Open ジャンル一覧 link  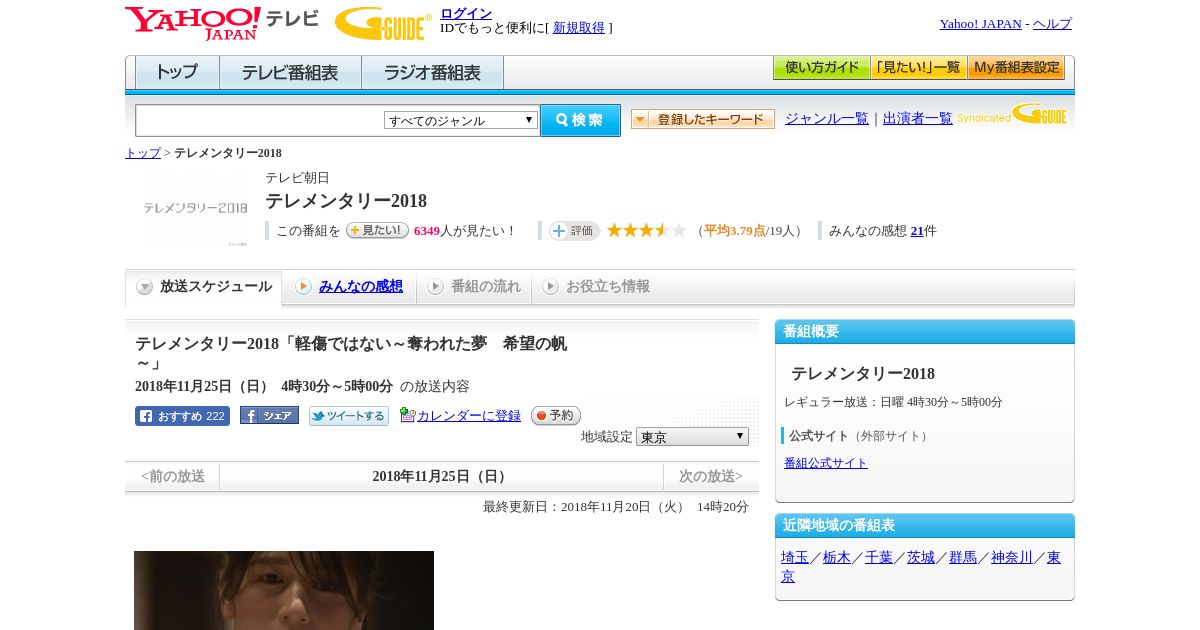(827, 119)
